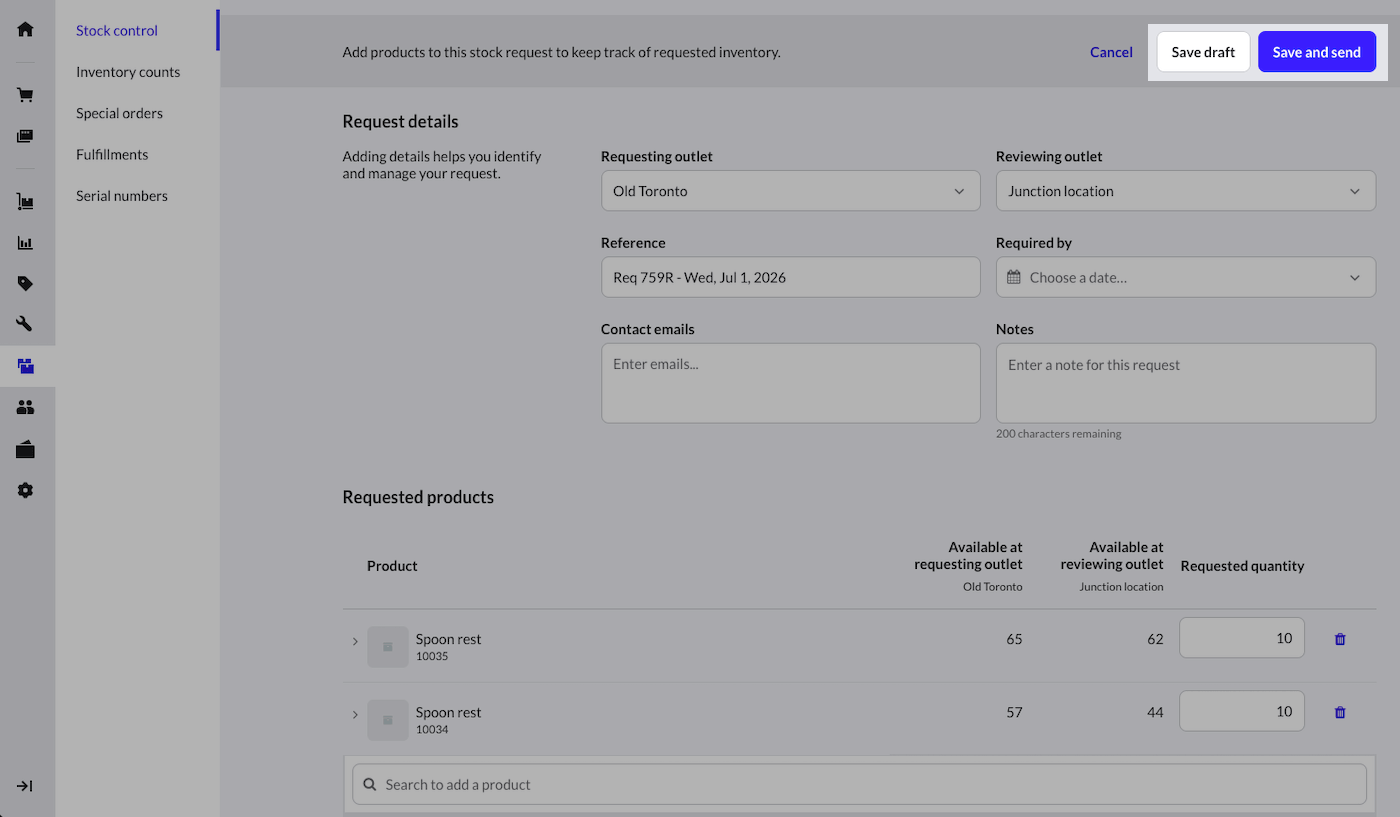Viewport: 1400px width, 817px height.
Task: Click the value 44 at reviewing outlet
Action: click(1155, 712)
